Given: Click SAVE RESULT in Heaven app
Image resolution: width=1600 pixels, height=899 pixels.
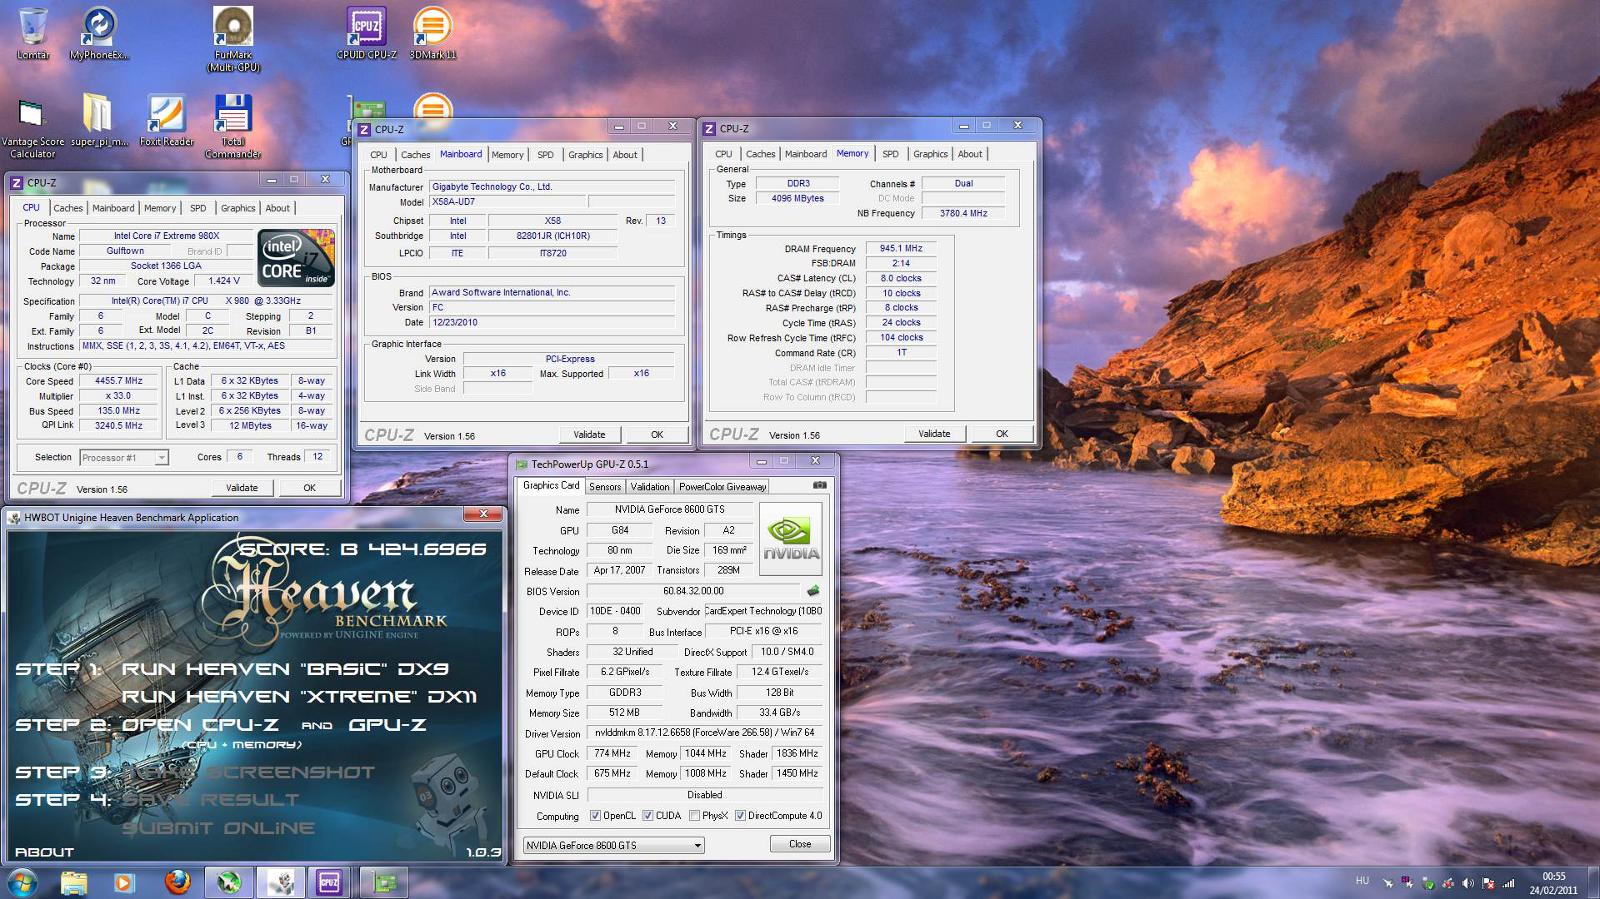Looking at the screenshot, I should point(210,800).
